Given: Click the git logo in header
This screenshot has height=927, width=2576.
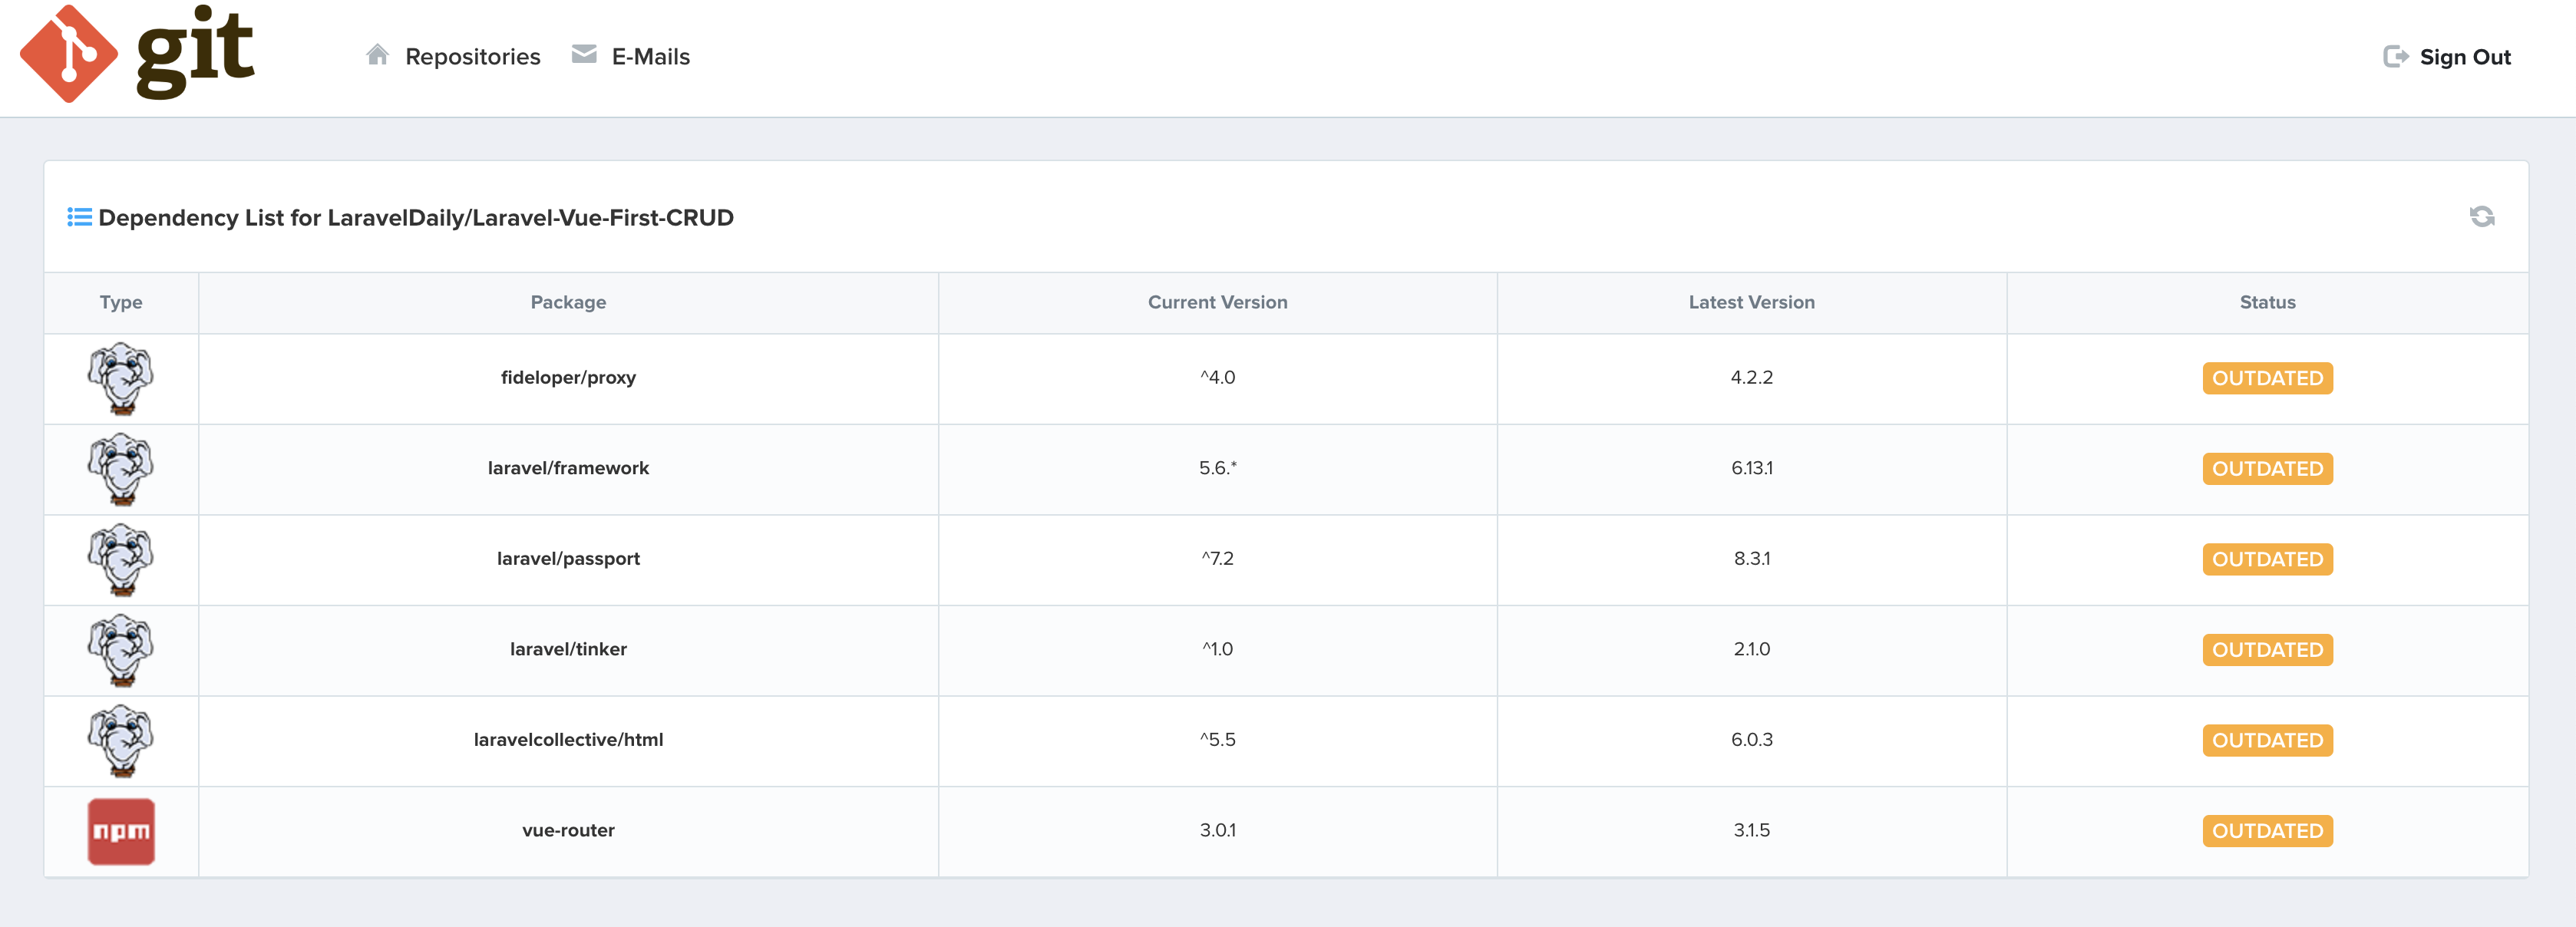Looking at the screenshot, I should (137, 54).
